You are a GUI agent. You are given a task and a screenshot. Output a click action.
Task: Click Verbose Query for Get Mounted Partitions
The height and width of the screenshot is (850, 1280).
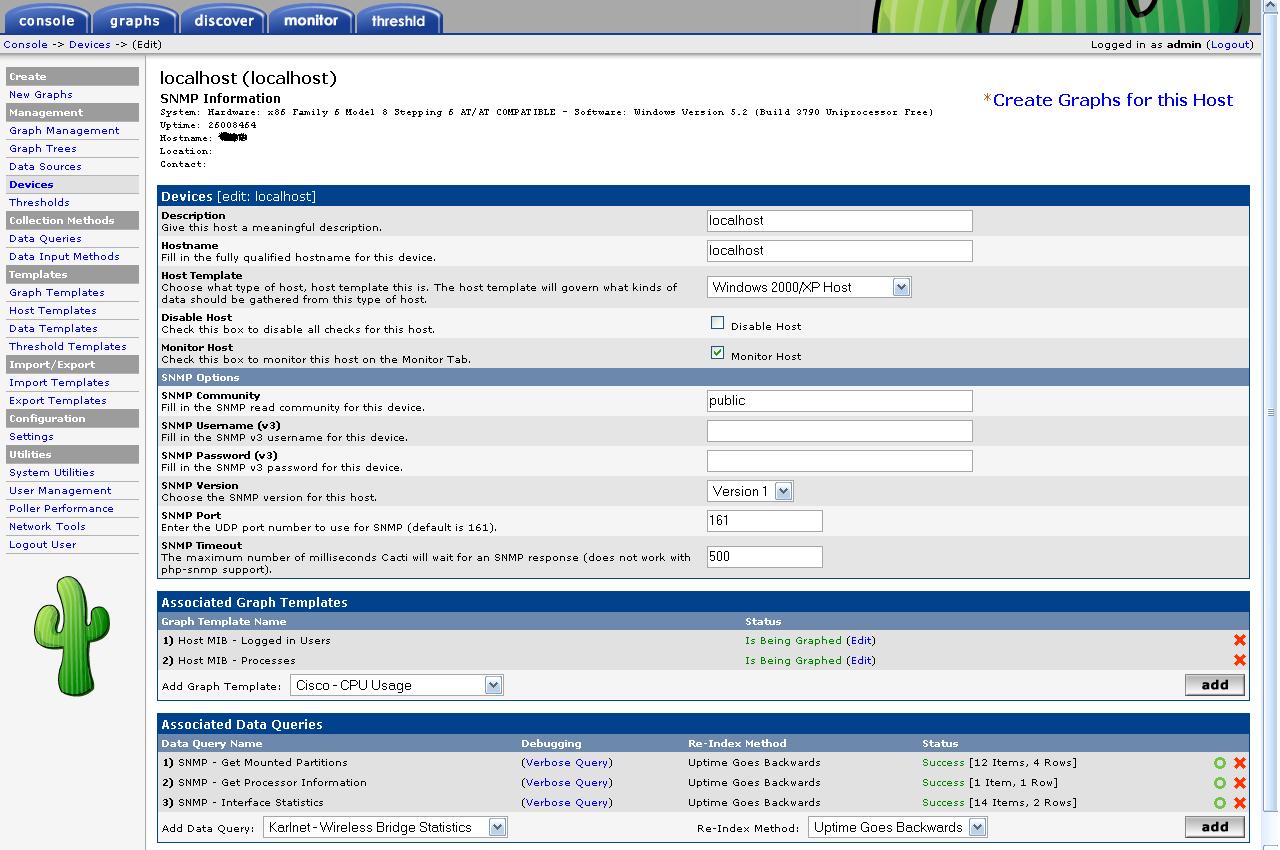point(567,763)
